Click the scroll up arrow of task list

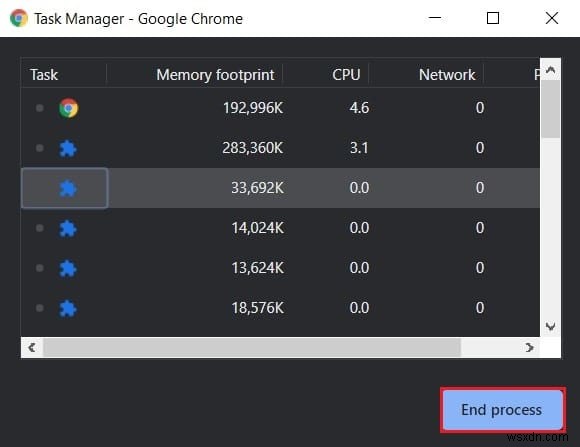click(550, 70)
